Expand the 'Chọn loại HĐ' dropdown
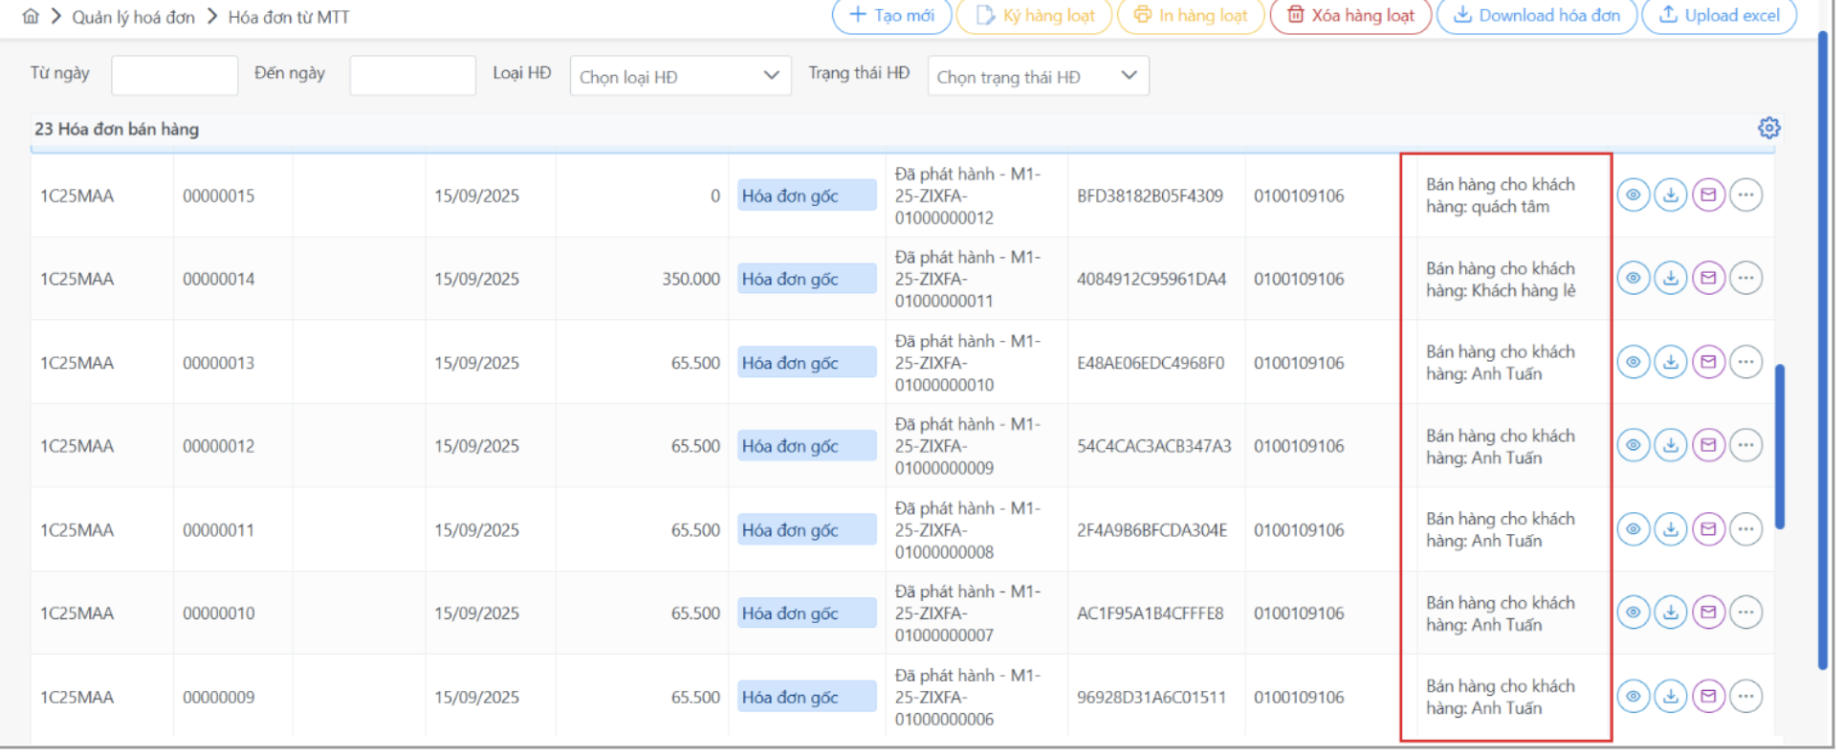 pos(680,76)
